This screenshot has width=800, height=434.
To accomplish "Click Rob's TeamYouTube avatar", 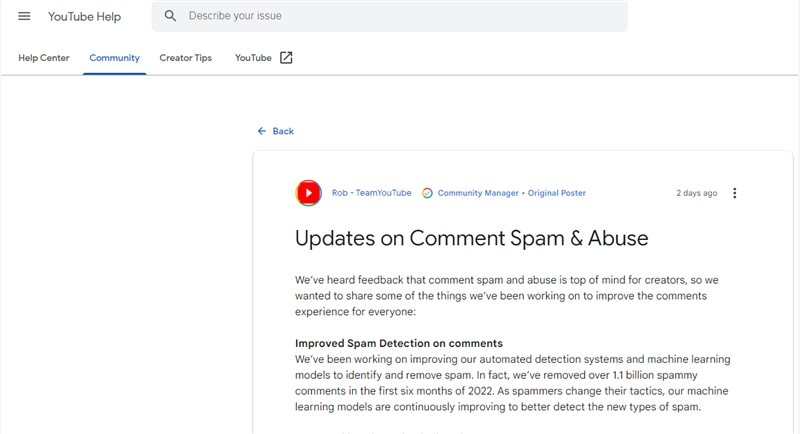I will click(x=308, y=193).
